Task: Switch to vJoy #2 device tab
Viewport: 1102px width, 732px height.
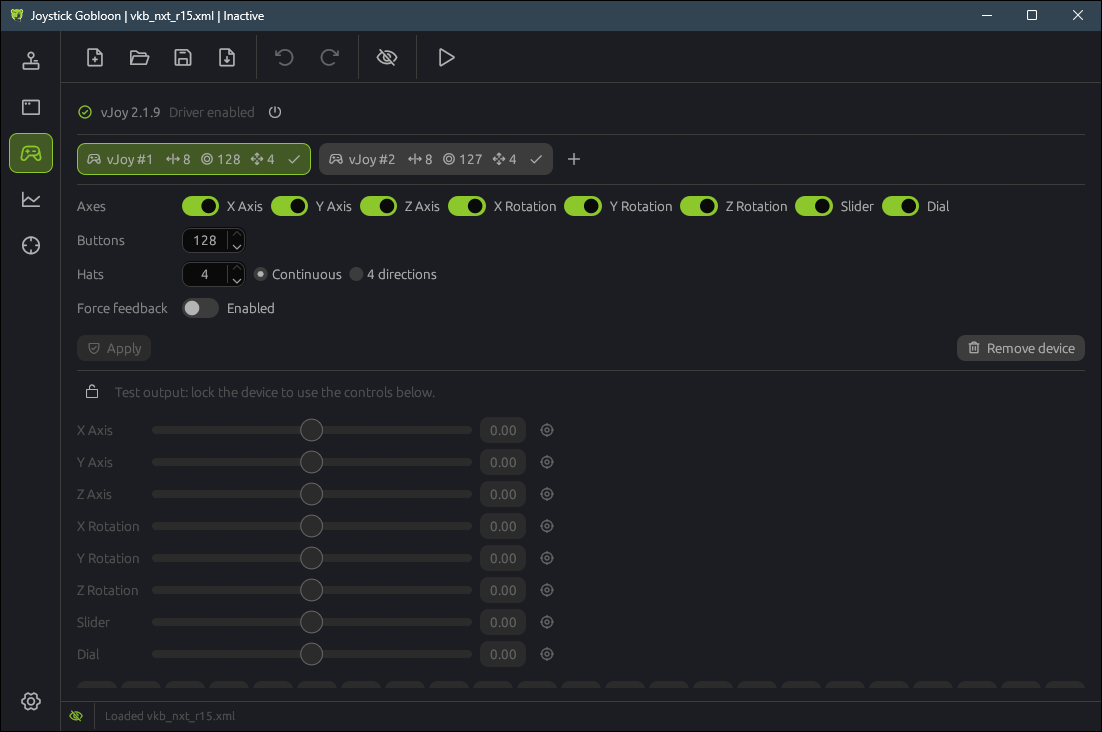Action: point(436,159)
